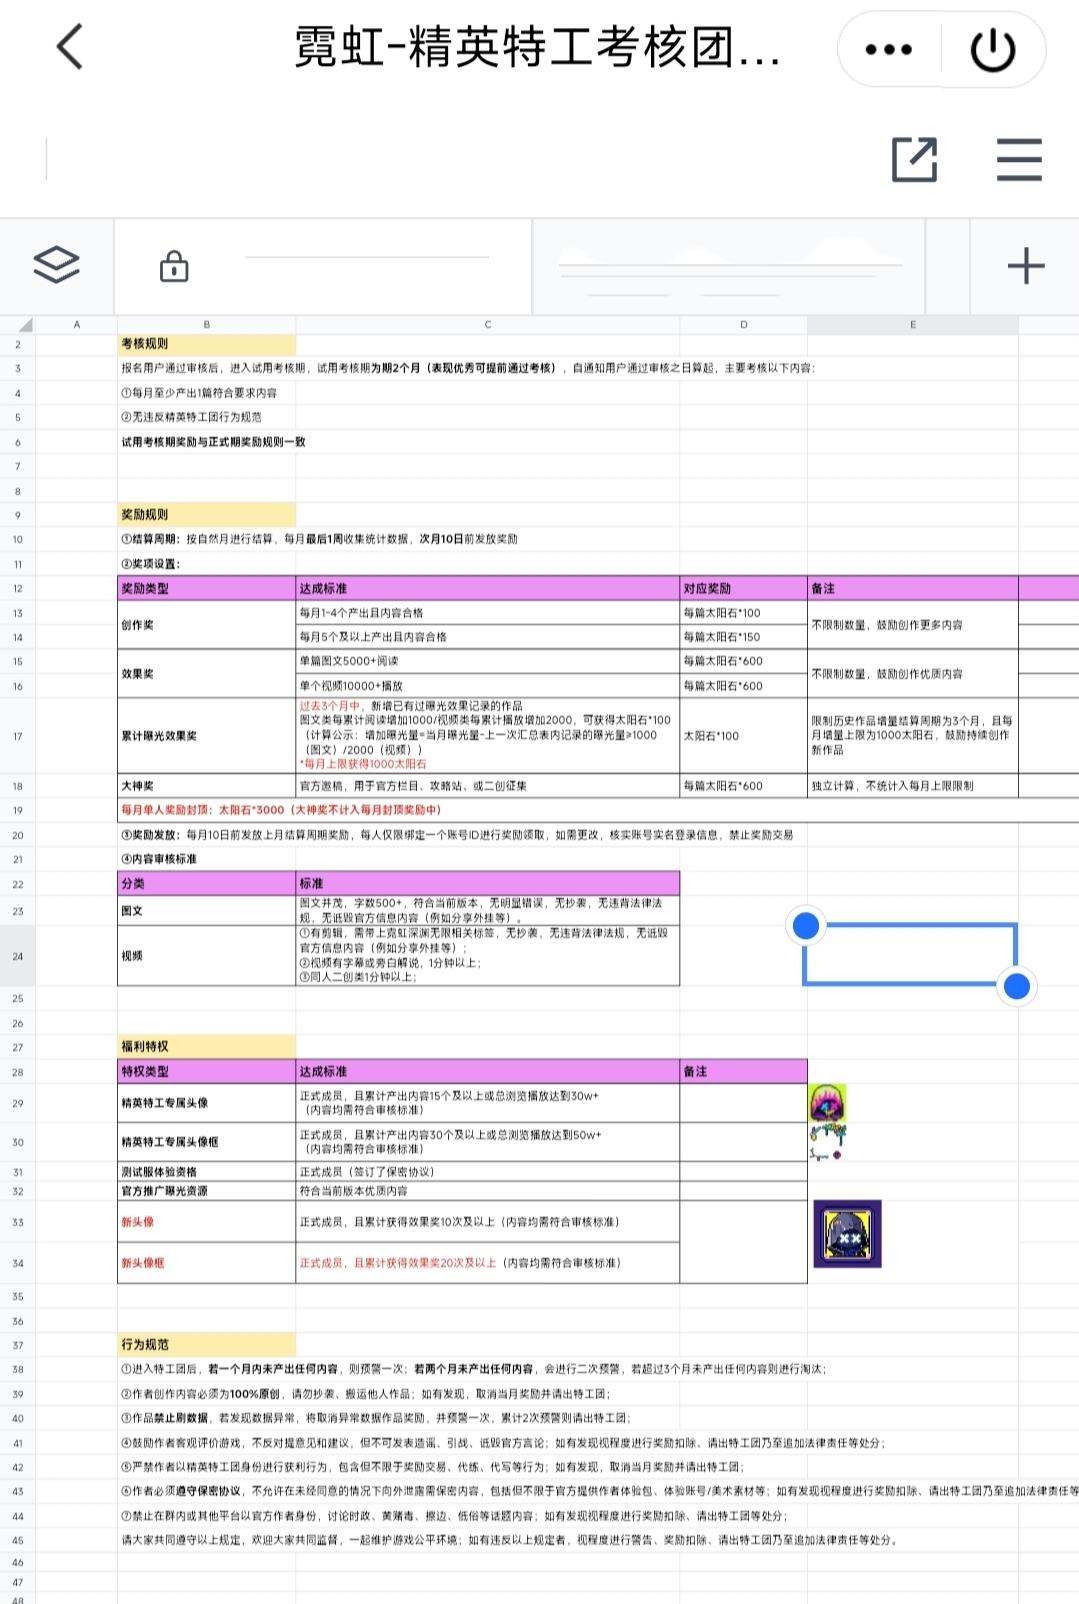Tap the back arrow in header
Viewport: 1079px width, 1604px height.
click(70, 47)
